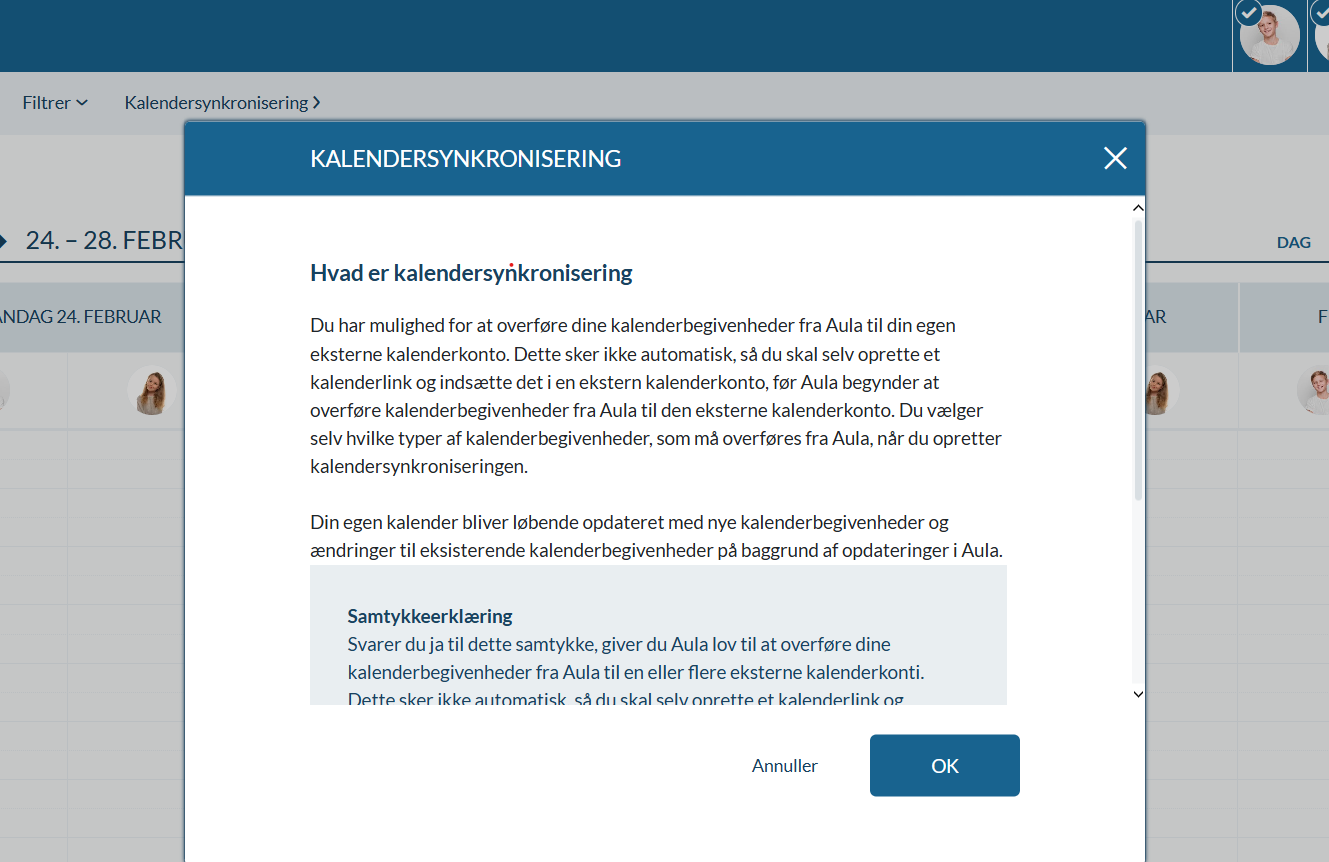This screenshot has height=862, width=1329.
Task: Toggle checkmark on rightmost partially visible profile
Action: [1322, 13]
